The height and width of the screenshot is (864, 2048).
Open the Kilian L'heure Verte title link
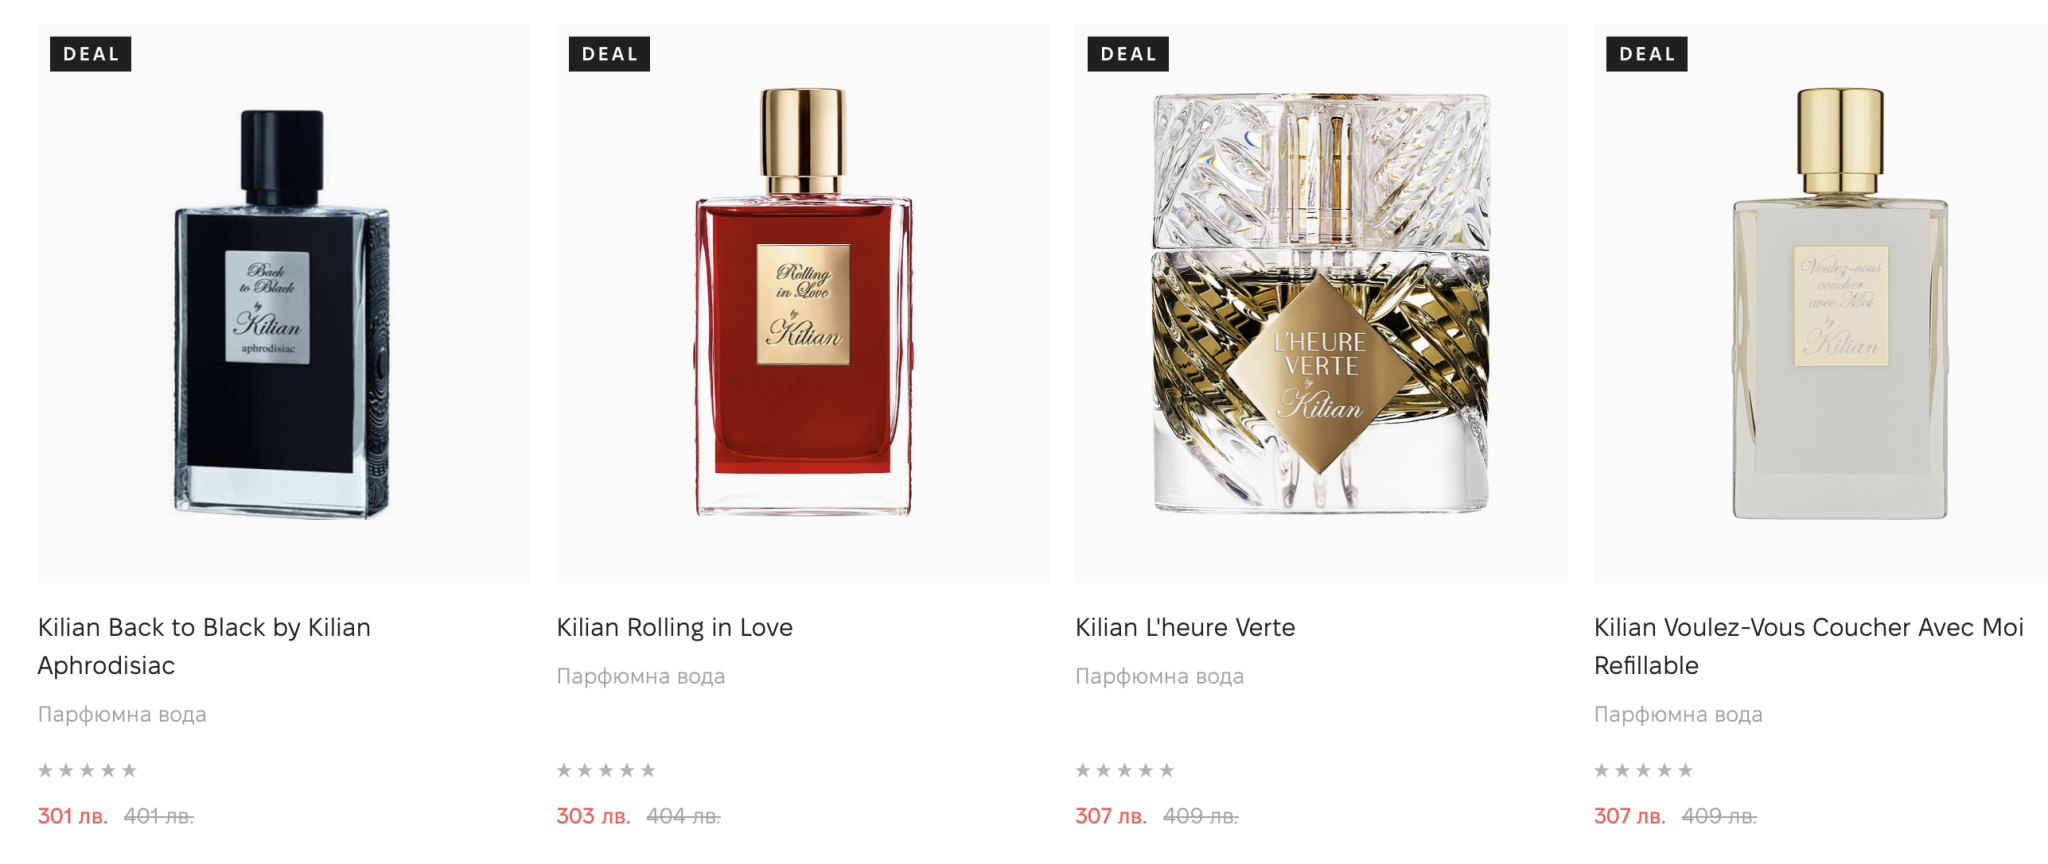coord(1185,627)
